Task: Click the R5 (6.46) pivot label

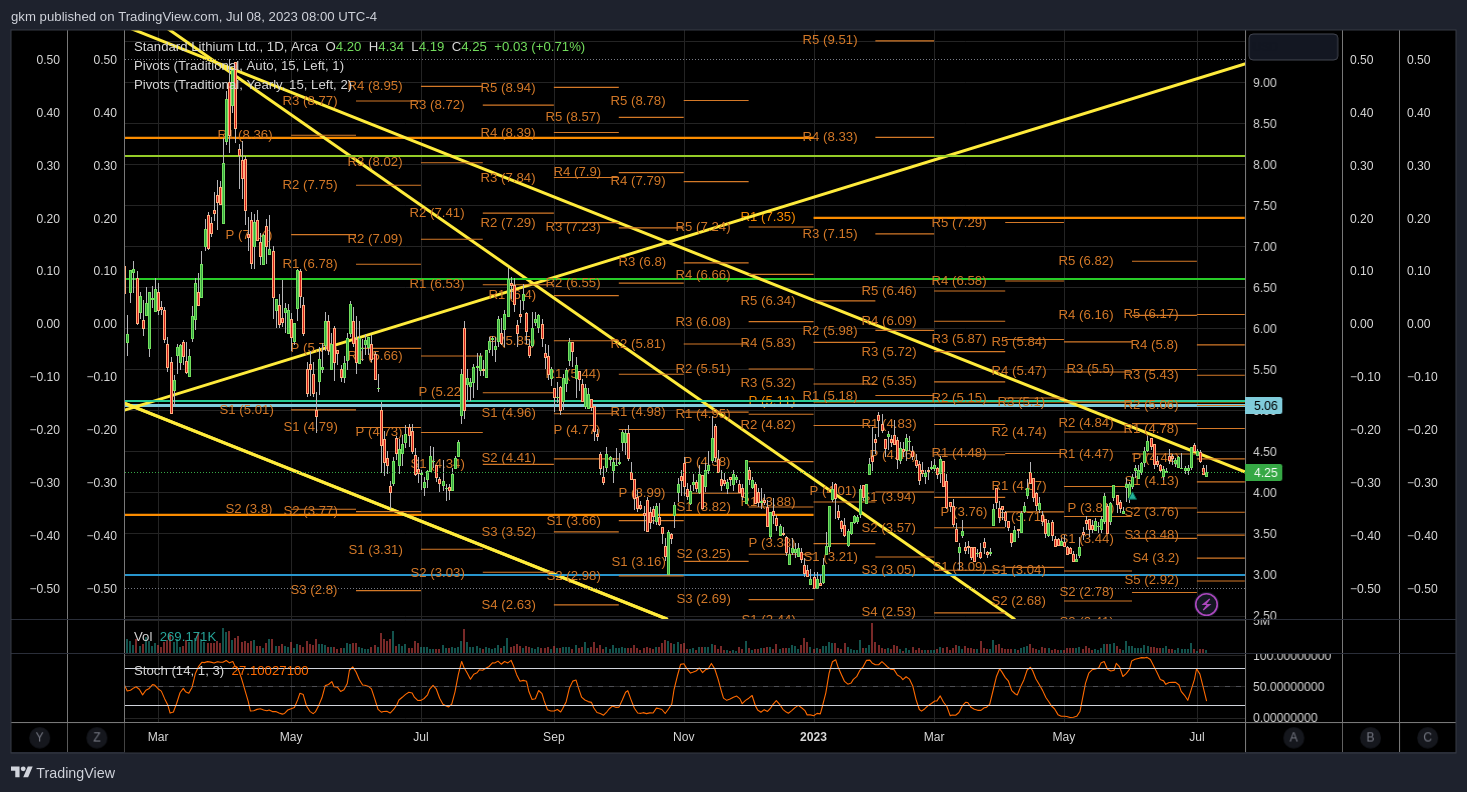Action: click(889, 291)
